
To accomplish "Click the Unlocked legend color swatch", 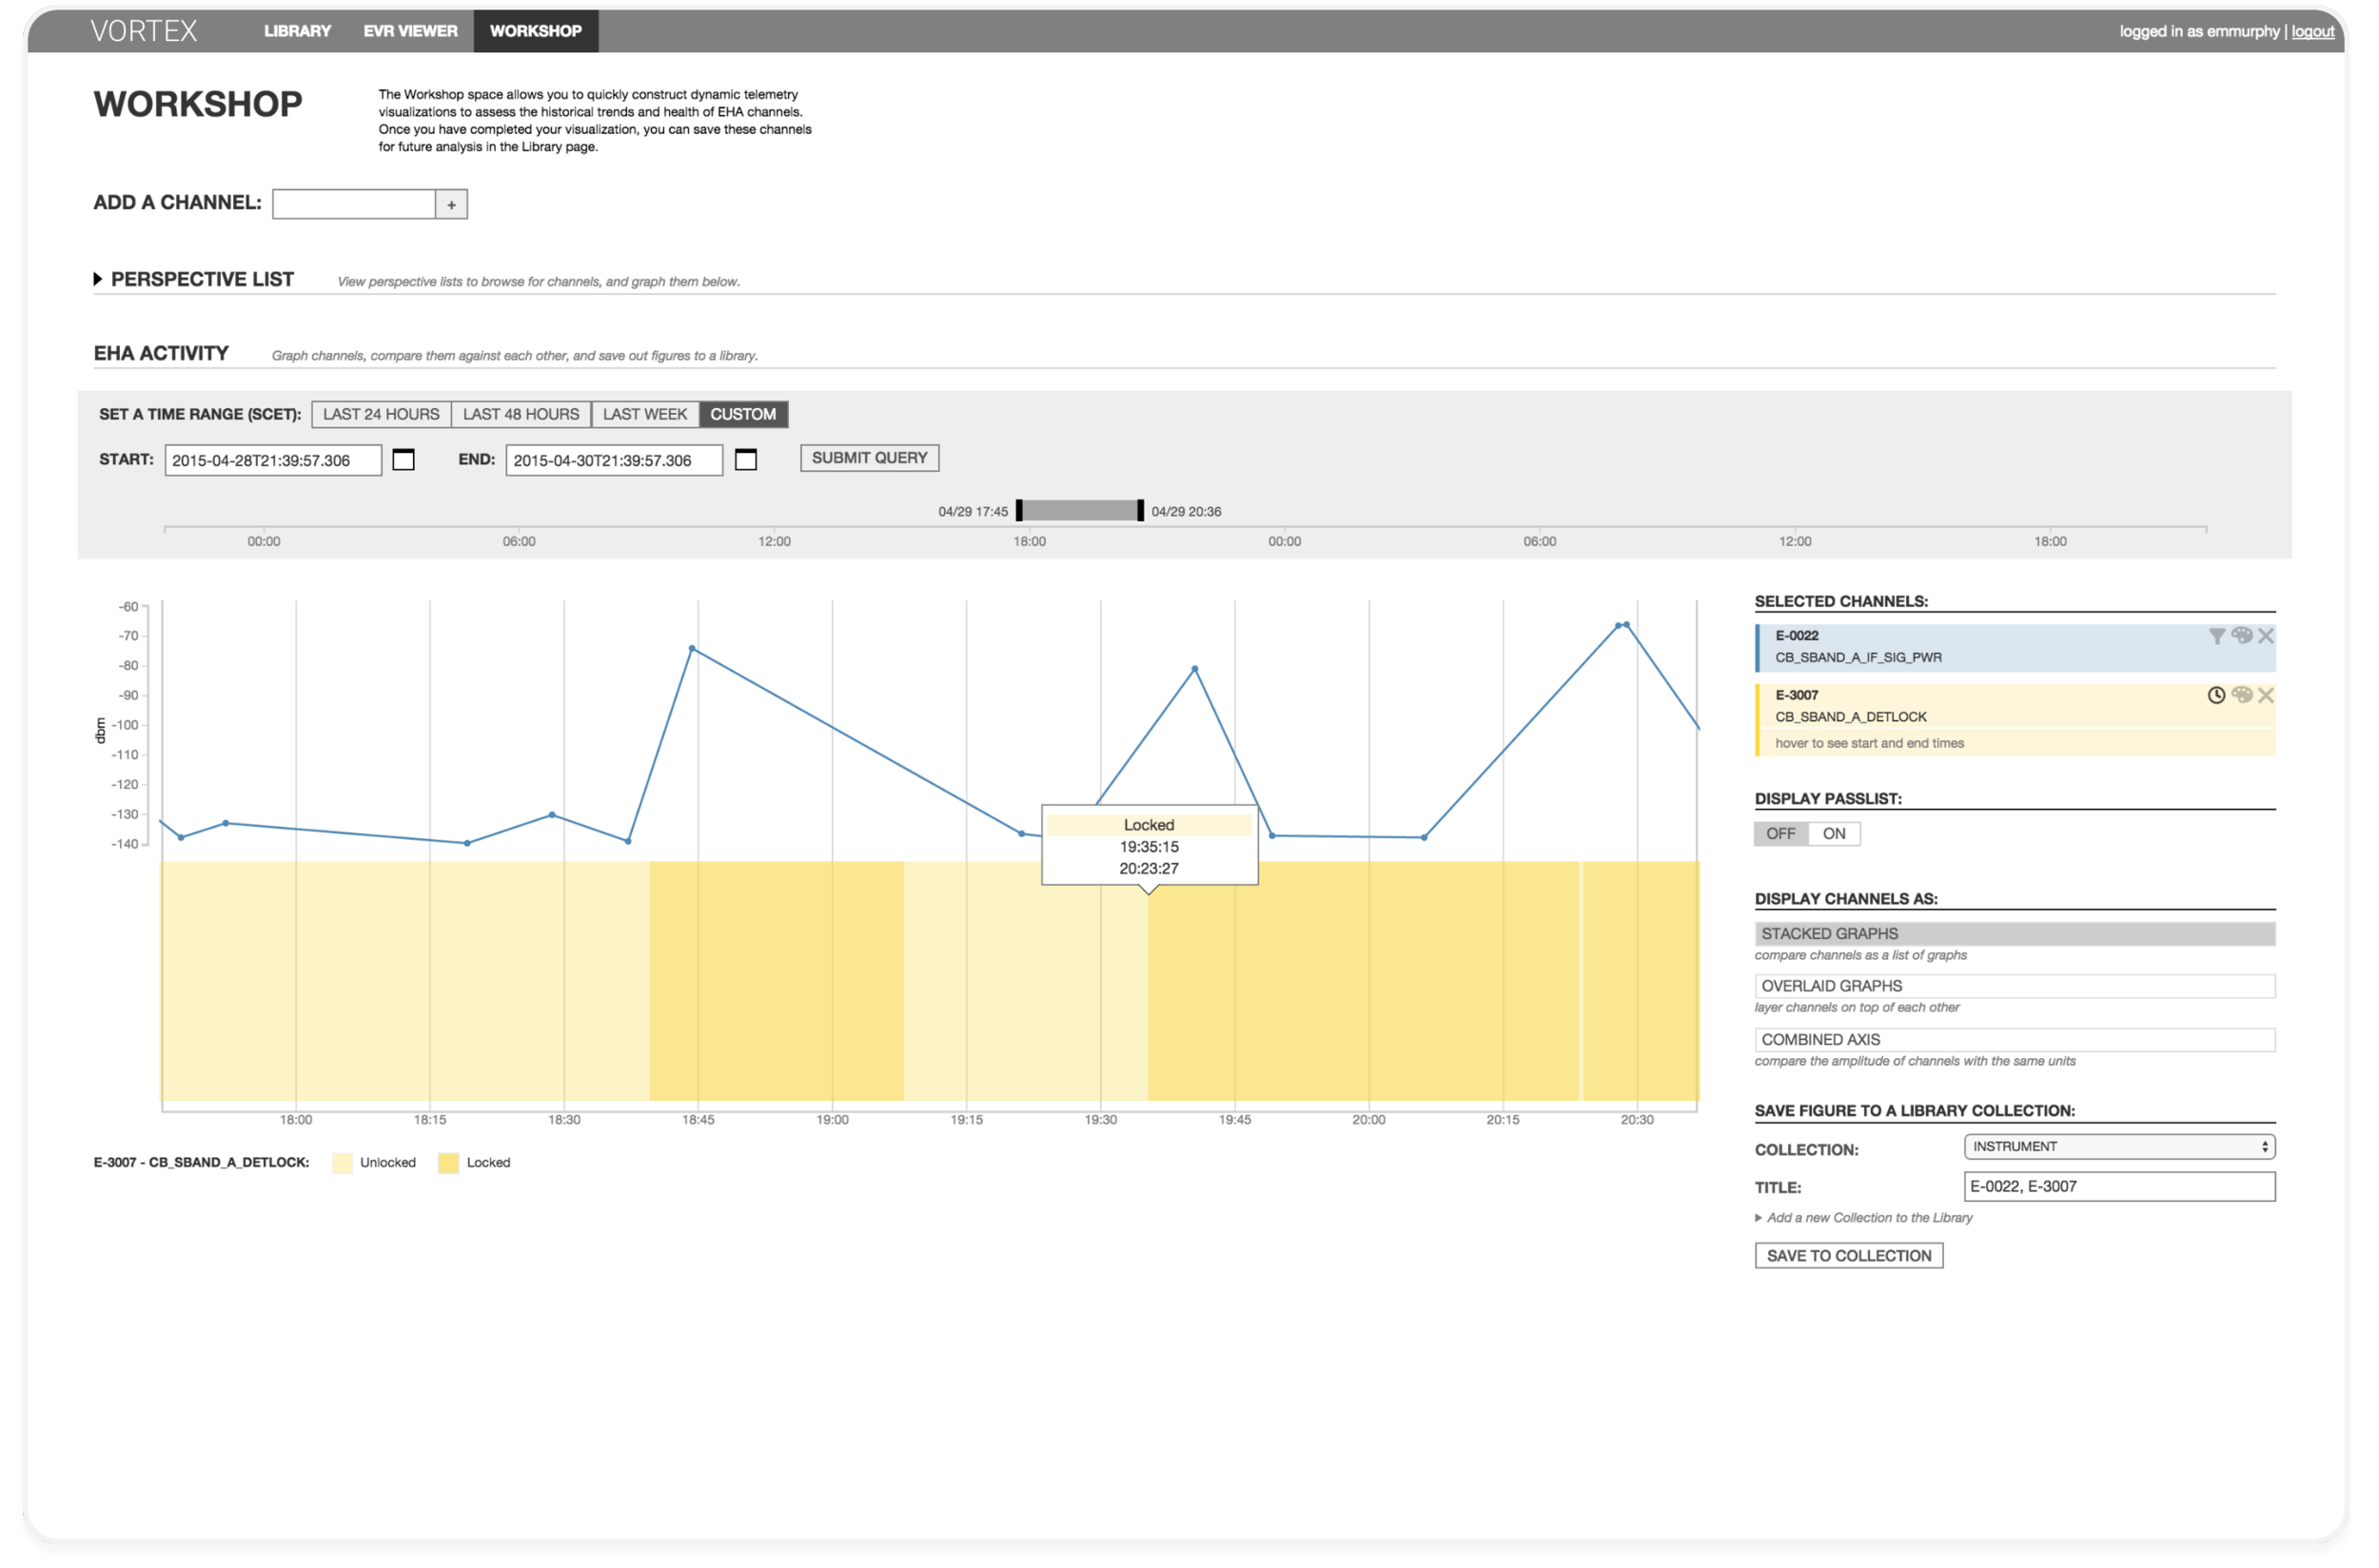I will click(342, 1162).
